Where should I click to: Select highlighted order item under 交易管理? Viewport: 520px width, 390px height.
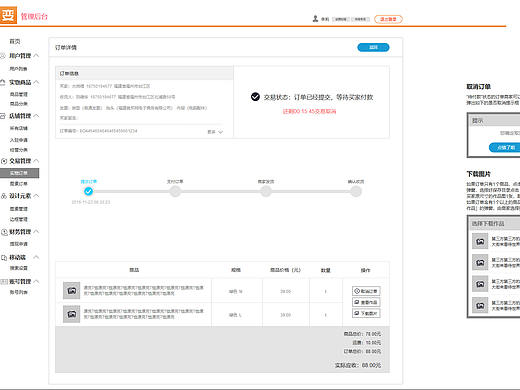tap(19, 173)
